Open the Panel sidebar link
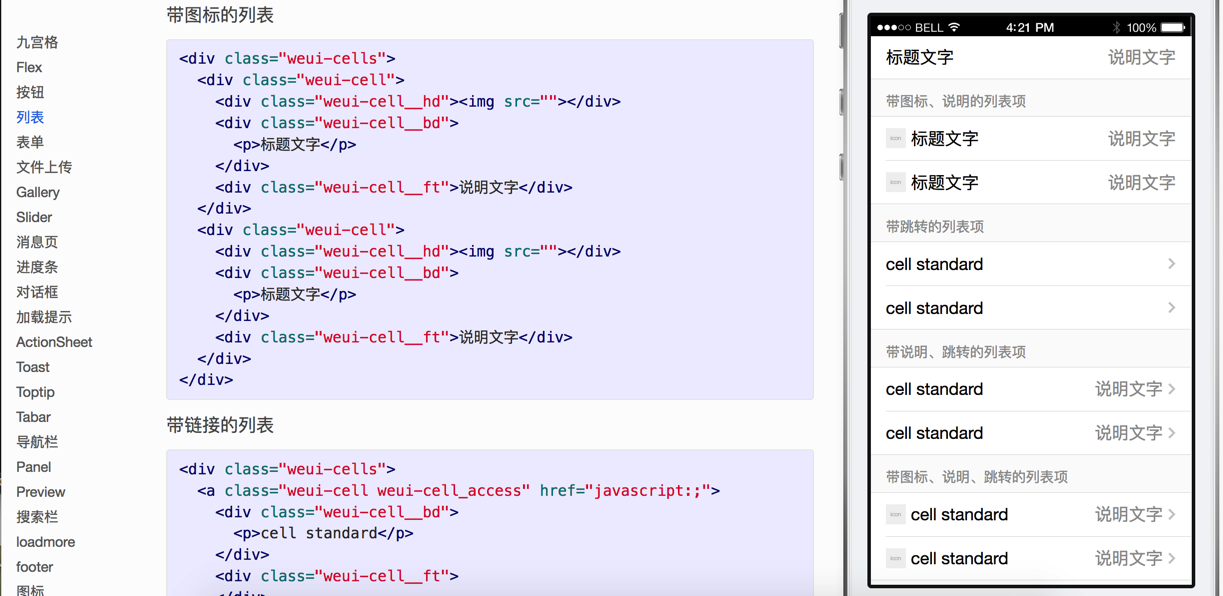1223x596 pixels. point(33,467)
